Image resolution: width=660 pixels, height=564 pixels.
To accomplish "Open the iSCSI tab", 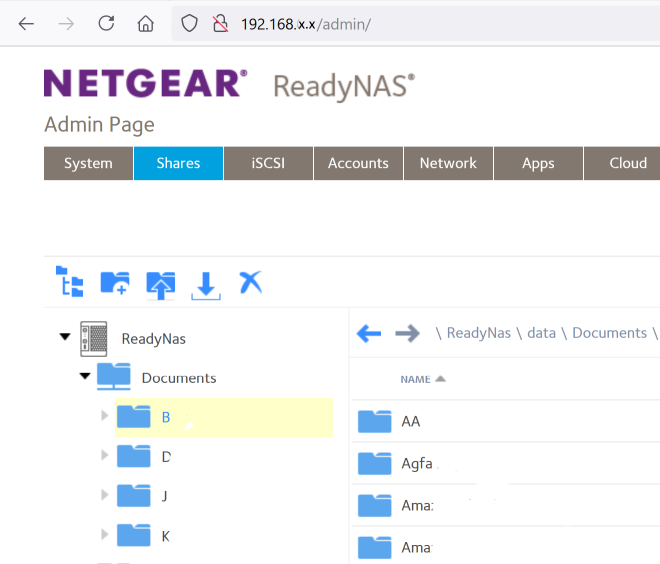I will pos(269,163).
